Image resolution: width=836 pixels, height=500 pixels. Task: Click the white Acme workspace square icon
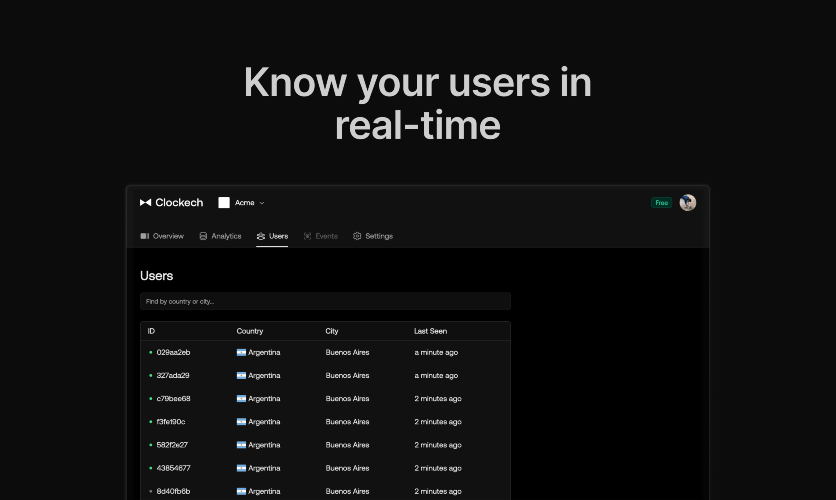(224, 203)
